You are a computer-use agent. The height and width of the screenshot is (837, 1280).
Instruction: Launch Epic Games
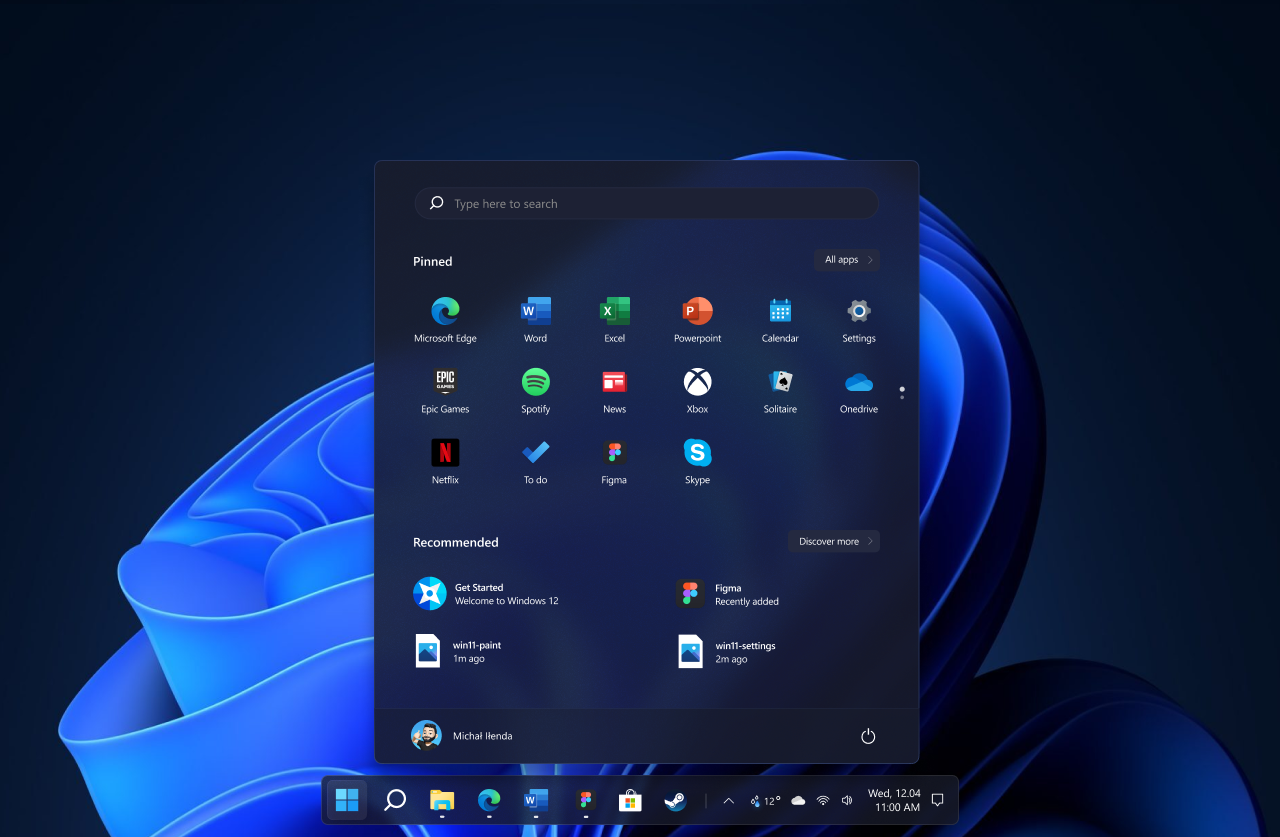pyautogui.click(x=444, y=381)
